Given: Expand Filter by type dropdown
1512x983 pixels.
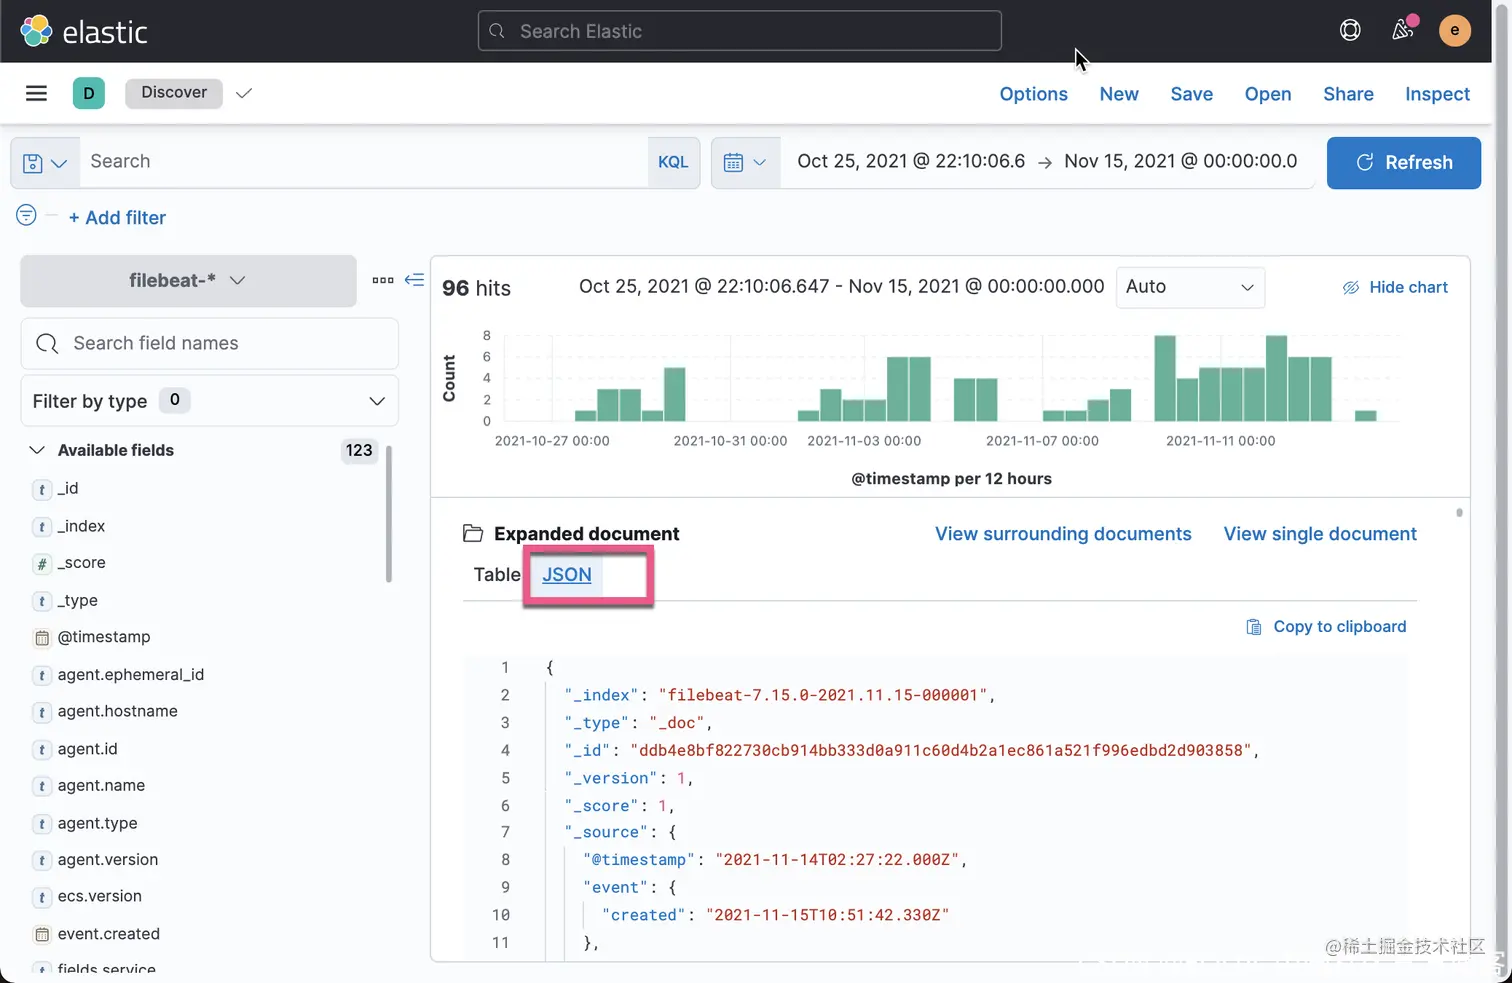Looking at the screenshot, I should point(209,401).
